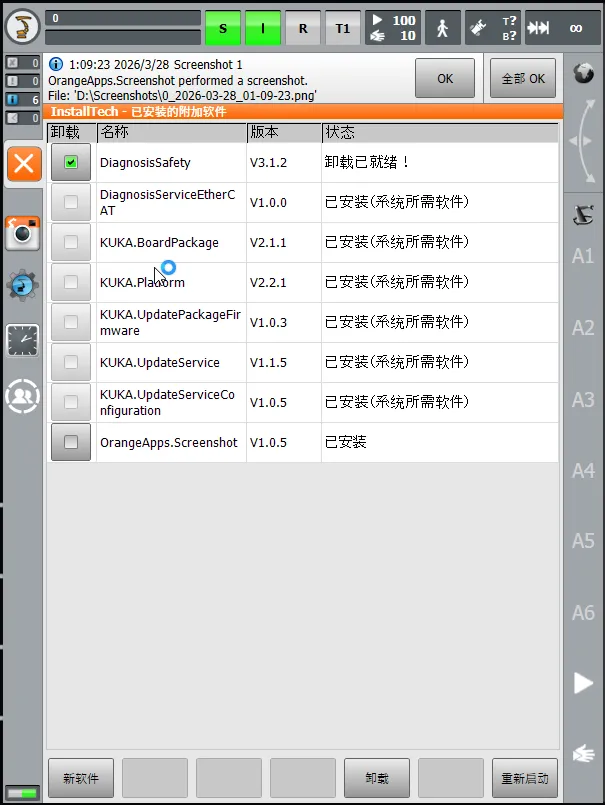
Task: Click the 卸载已就绪！ status cell
Action: pyautogui.click(x=440, y=162)
